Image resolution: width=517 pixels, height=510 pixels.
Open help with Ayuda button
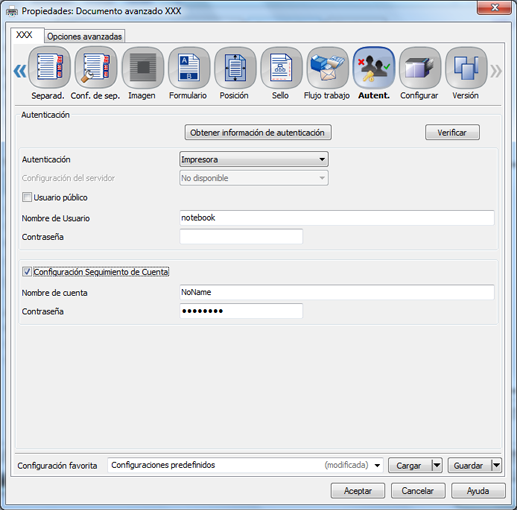click(x=478, y=491)
